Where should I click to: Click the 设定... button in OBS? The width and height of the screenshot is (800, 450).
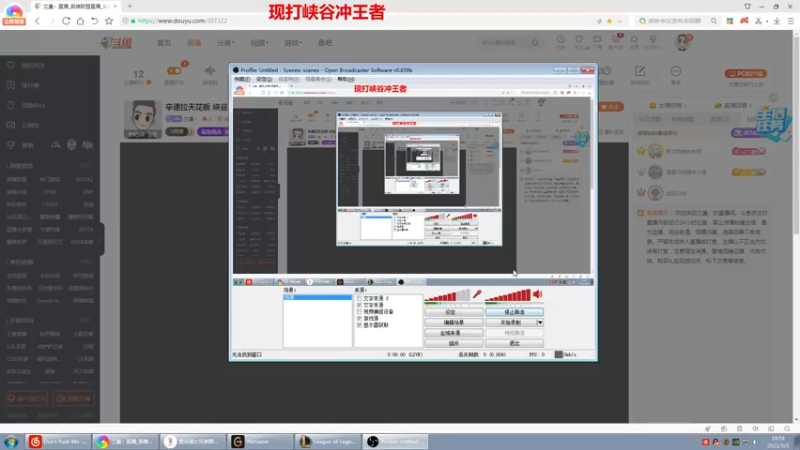click(454, 312)
